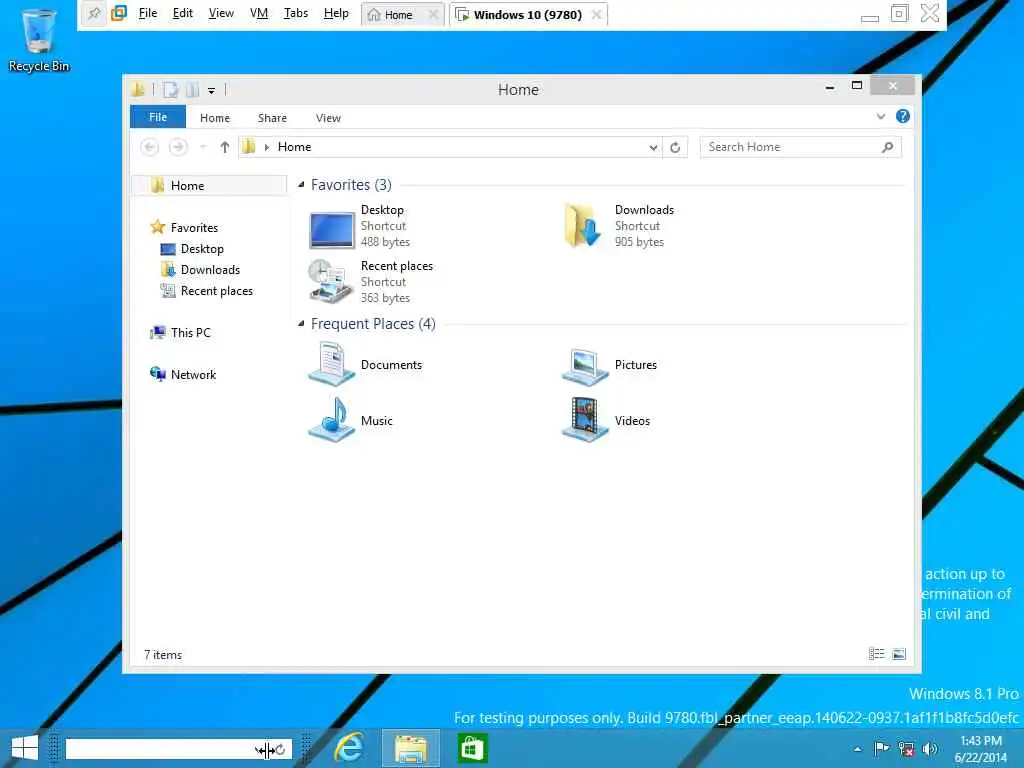1024x768 pixels.
Task: Switch to large icons view icon
Action: [899, 654]
